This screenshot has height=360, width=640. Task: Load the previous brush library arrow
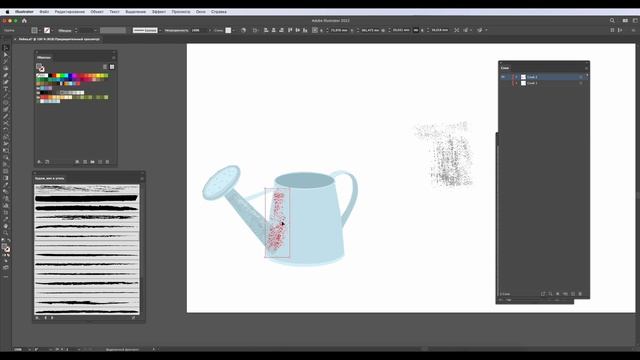pyautogui.click(x=45, y=318)
